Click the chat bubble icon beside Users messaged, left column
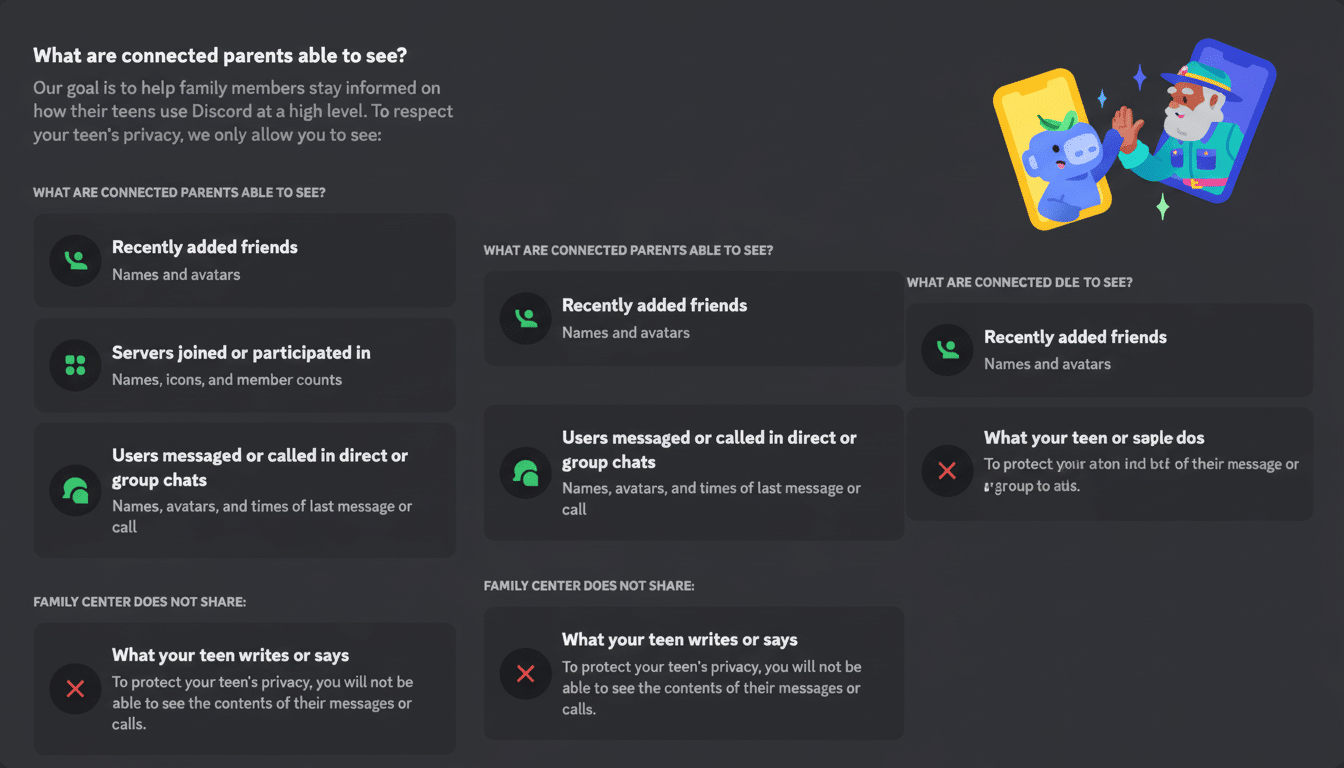The height and width of the screenshot is (768, 1344). pyautogui.click(x=75, y=489)
